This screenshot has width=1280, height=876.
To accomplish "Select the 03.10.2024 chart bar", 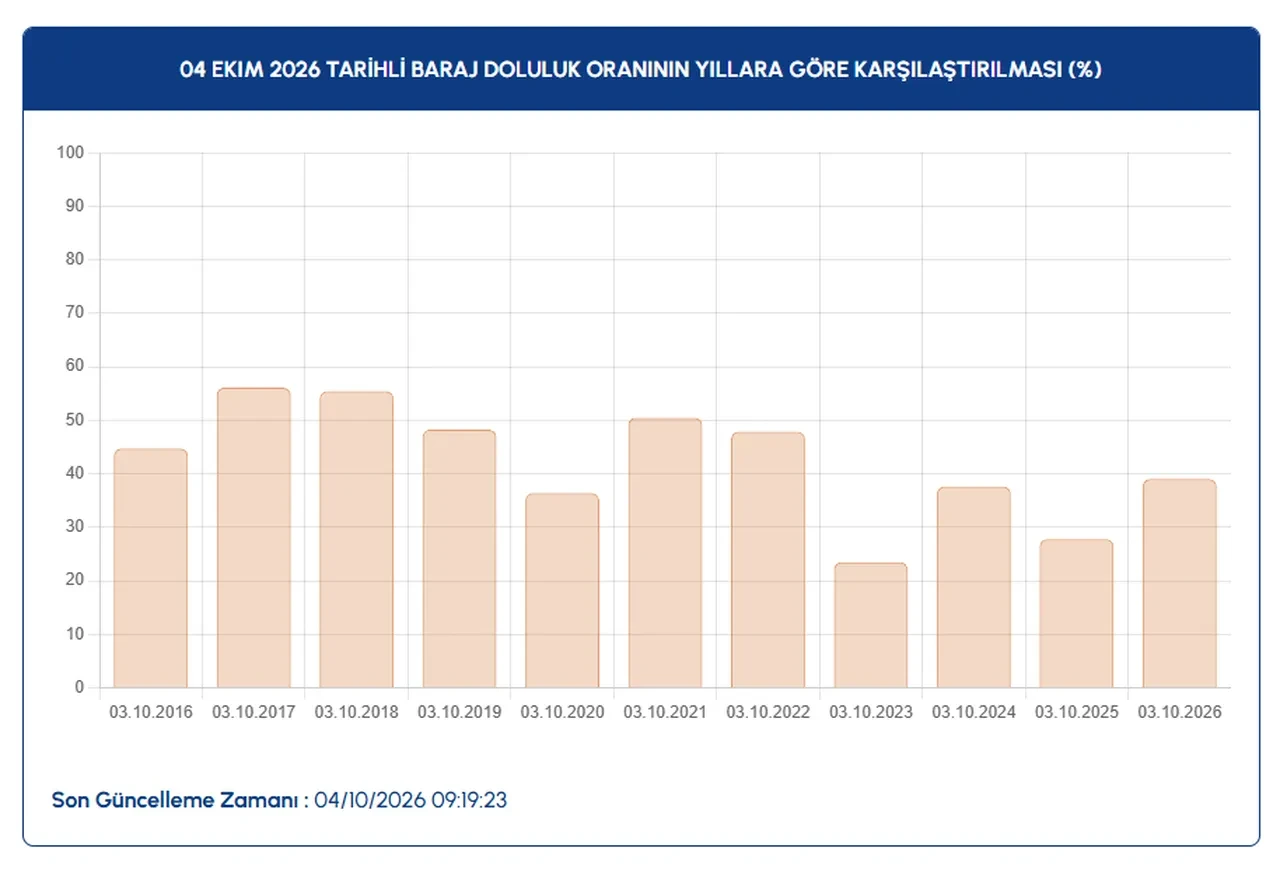I will [x=974, y=588].
